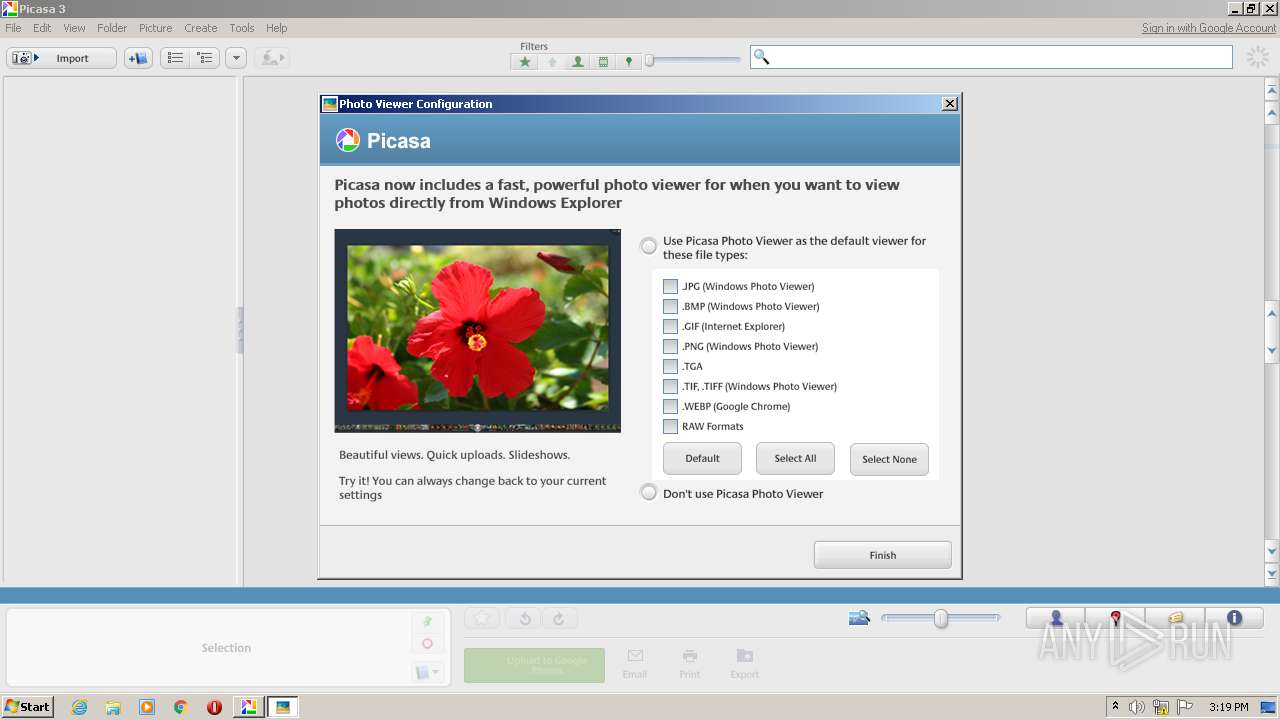The image size is (1280, 720).
Task: Click the red hibiscus preview image
Action: pos(477,330)
